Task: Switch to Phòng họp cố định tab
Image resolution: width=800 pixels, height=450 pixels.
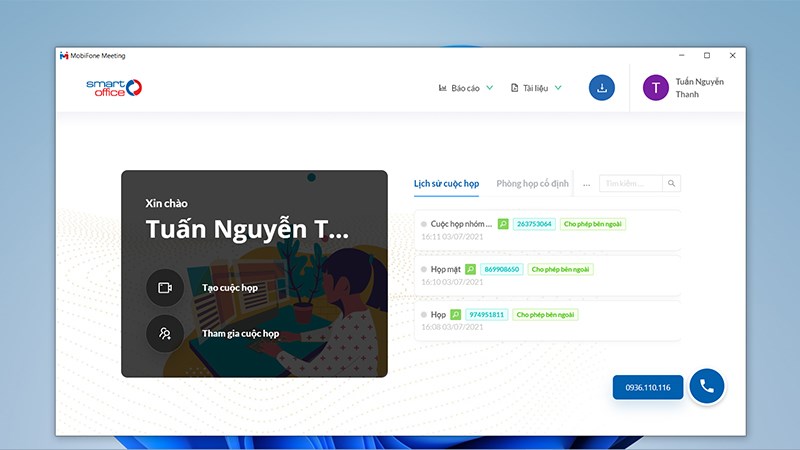Action: [532, 184]
